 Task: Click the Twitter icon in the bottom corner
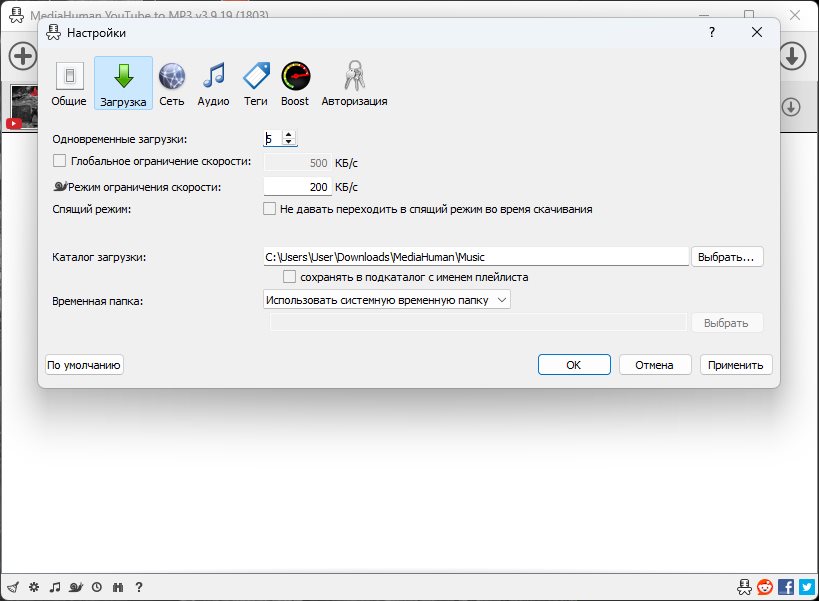pyautogui.click(x=806, y=587)
